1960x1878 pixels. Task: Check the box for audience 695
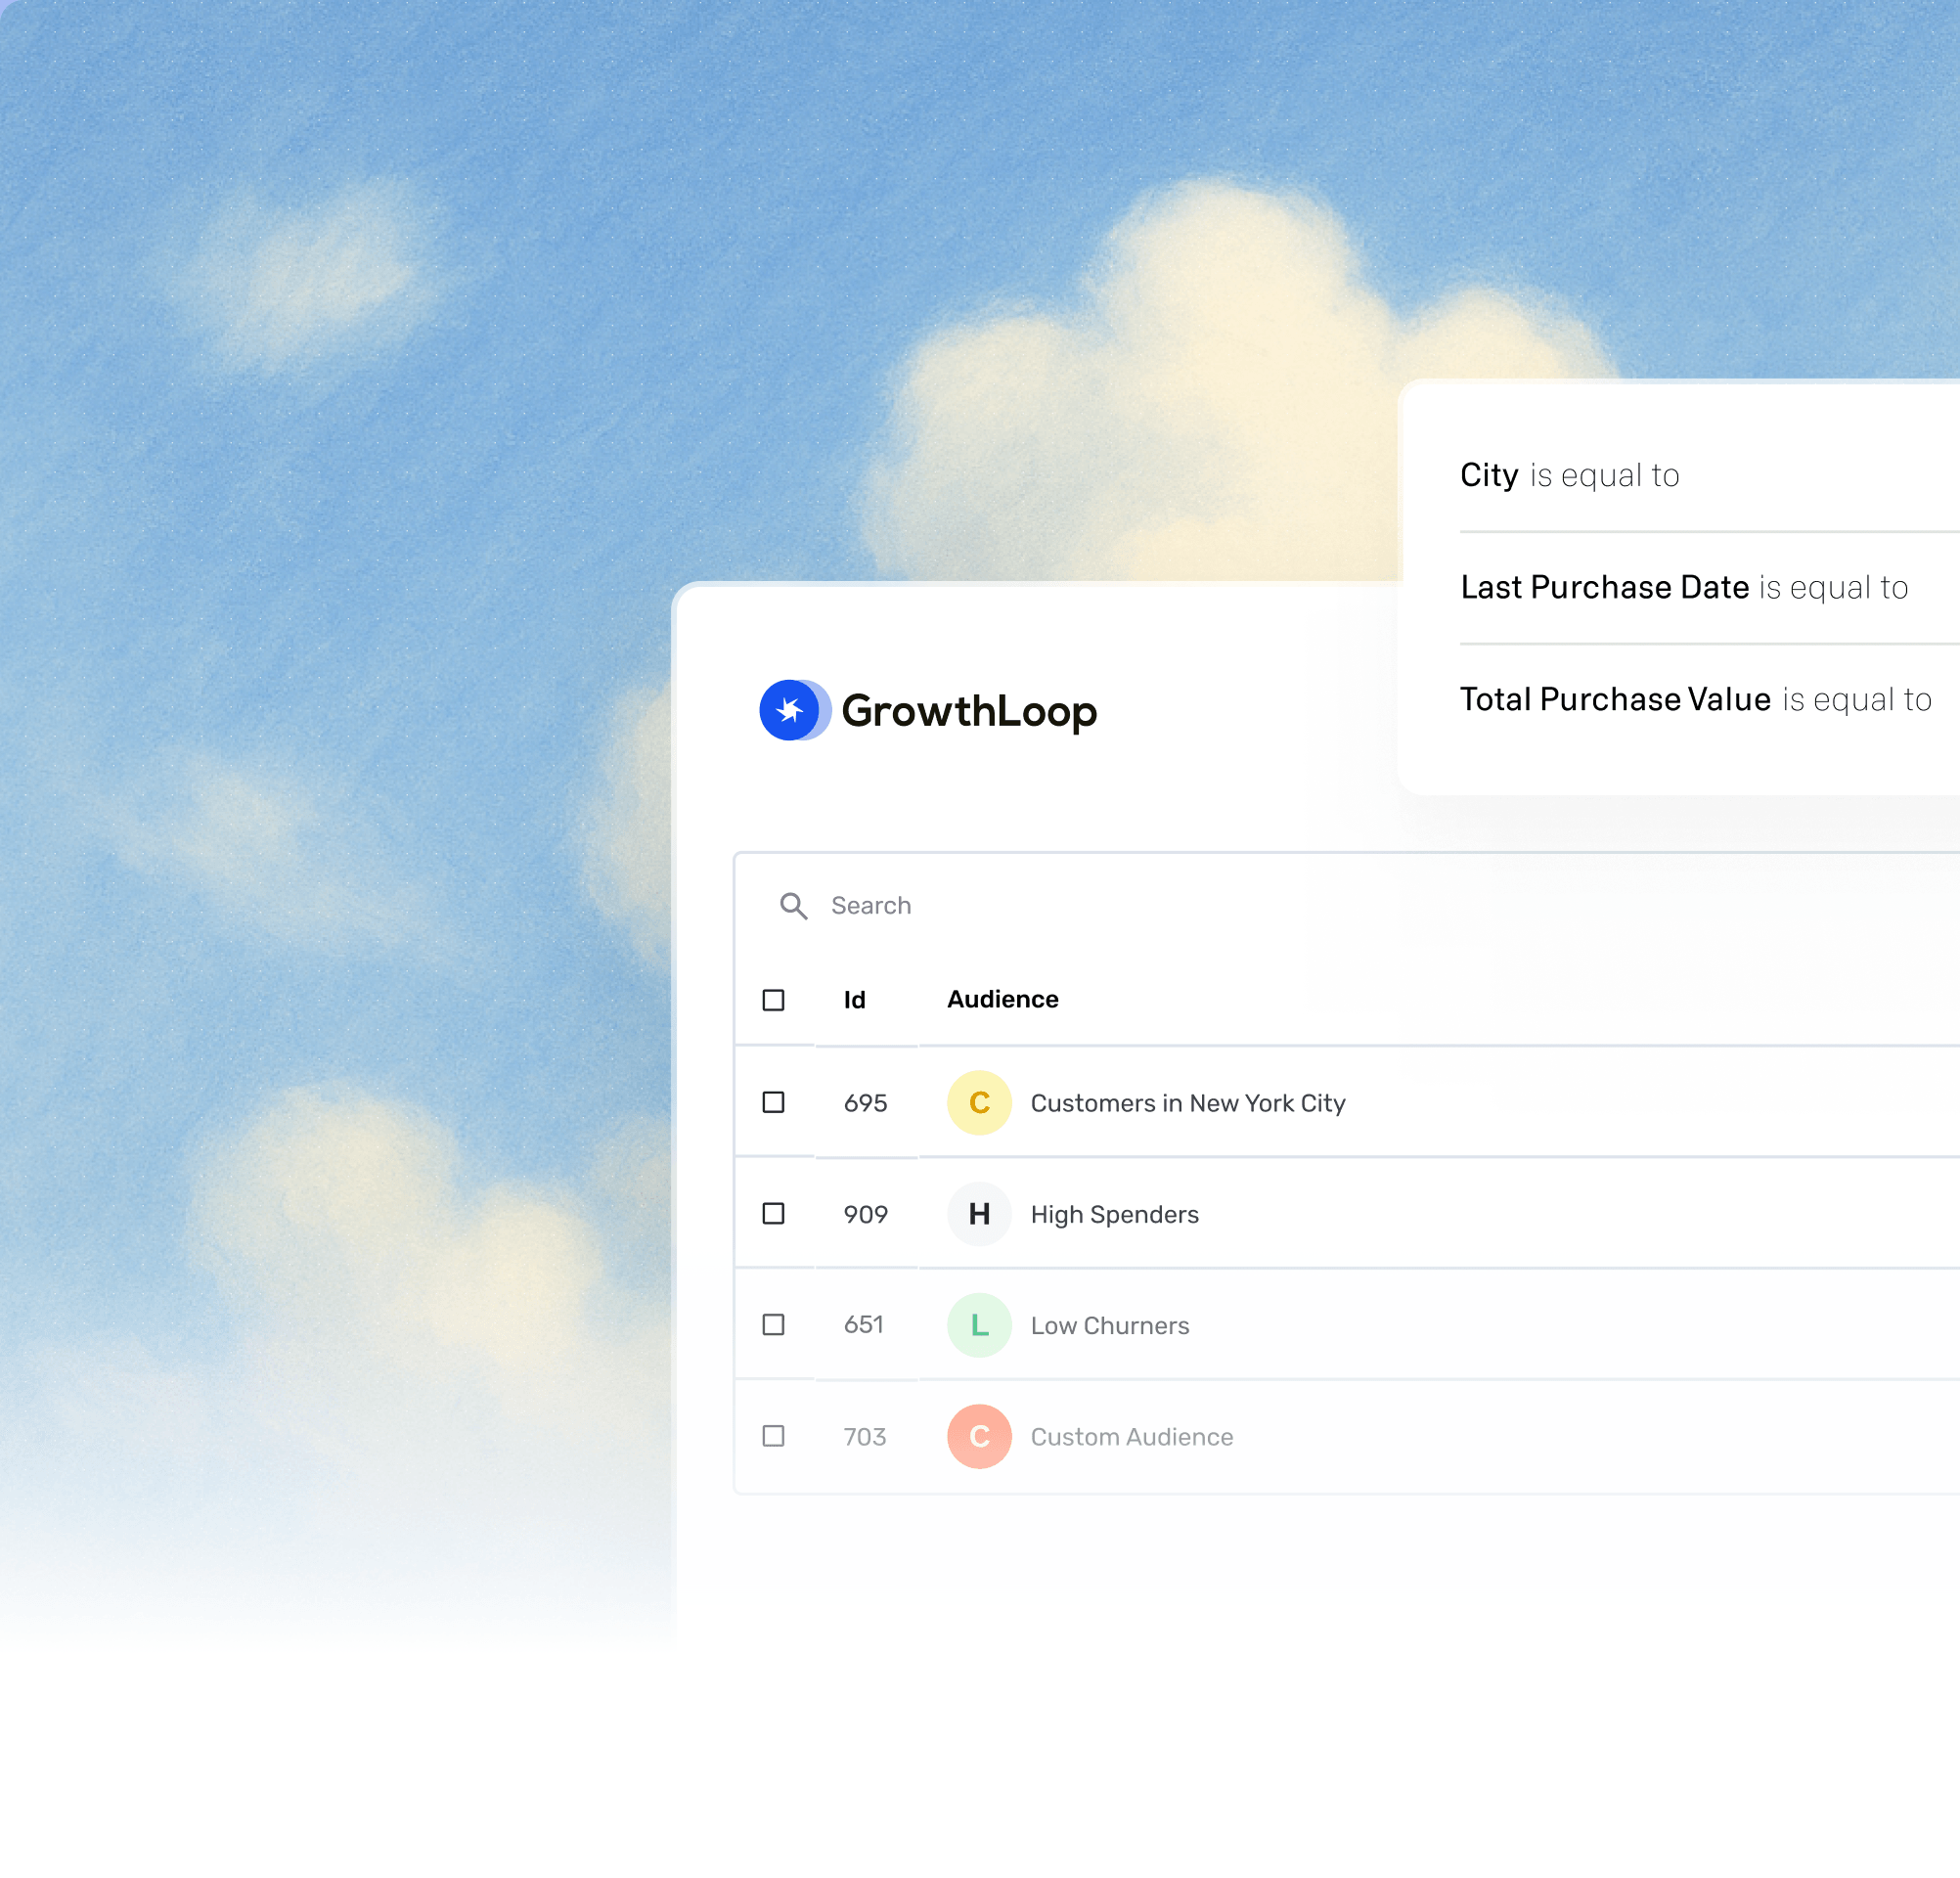(773, 1102)
